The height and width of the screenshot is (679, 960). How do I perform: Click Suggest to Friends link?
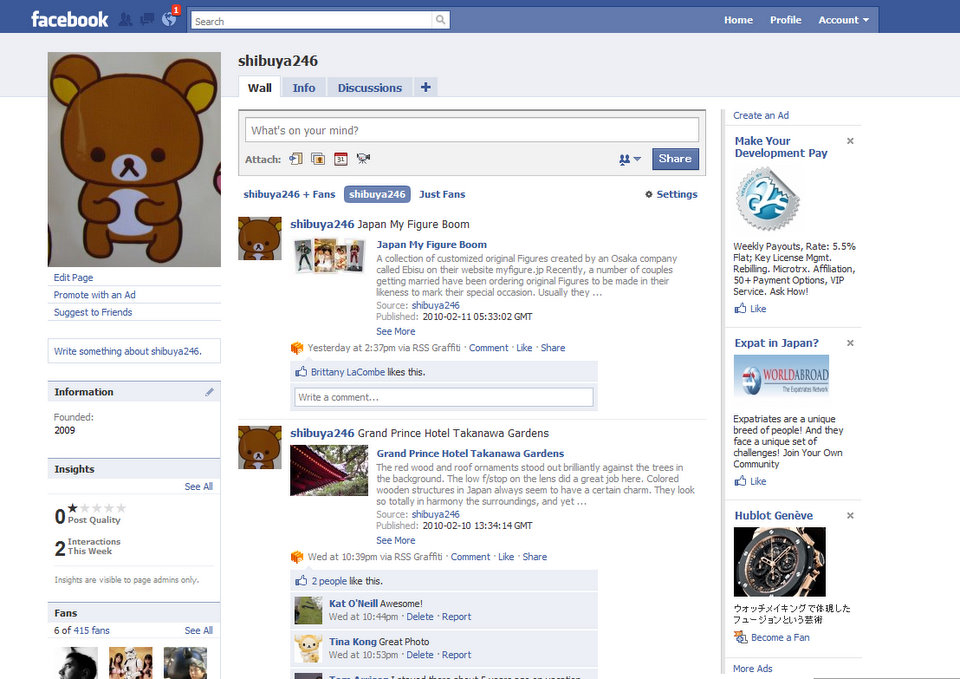92,312
